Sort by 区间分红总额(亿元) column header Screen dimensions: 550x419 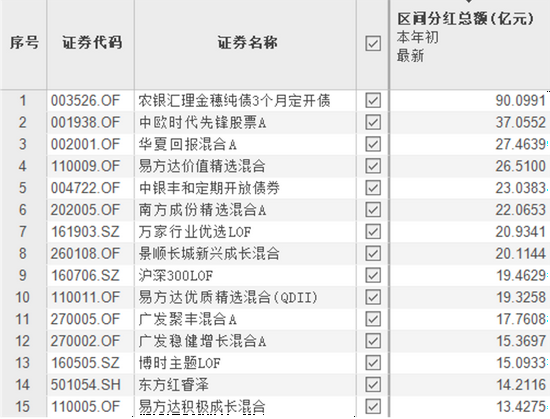(465, 19)
